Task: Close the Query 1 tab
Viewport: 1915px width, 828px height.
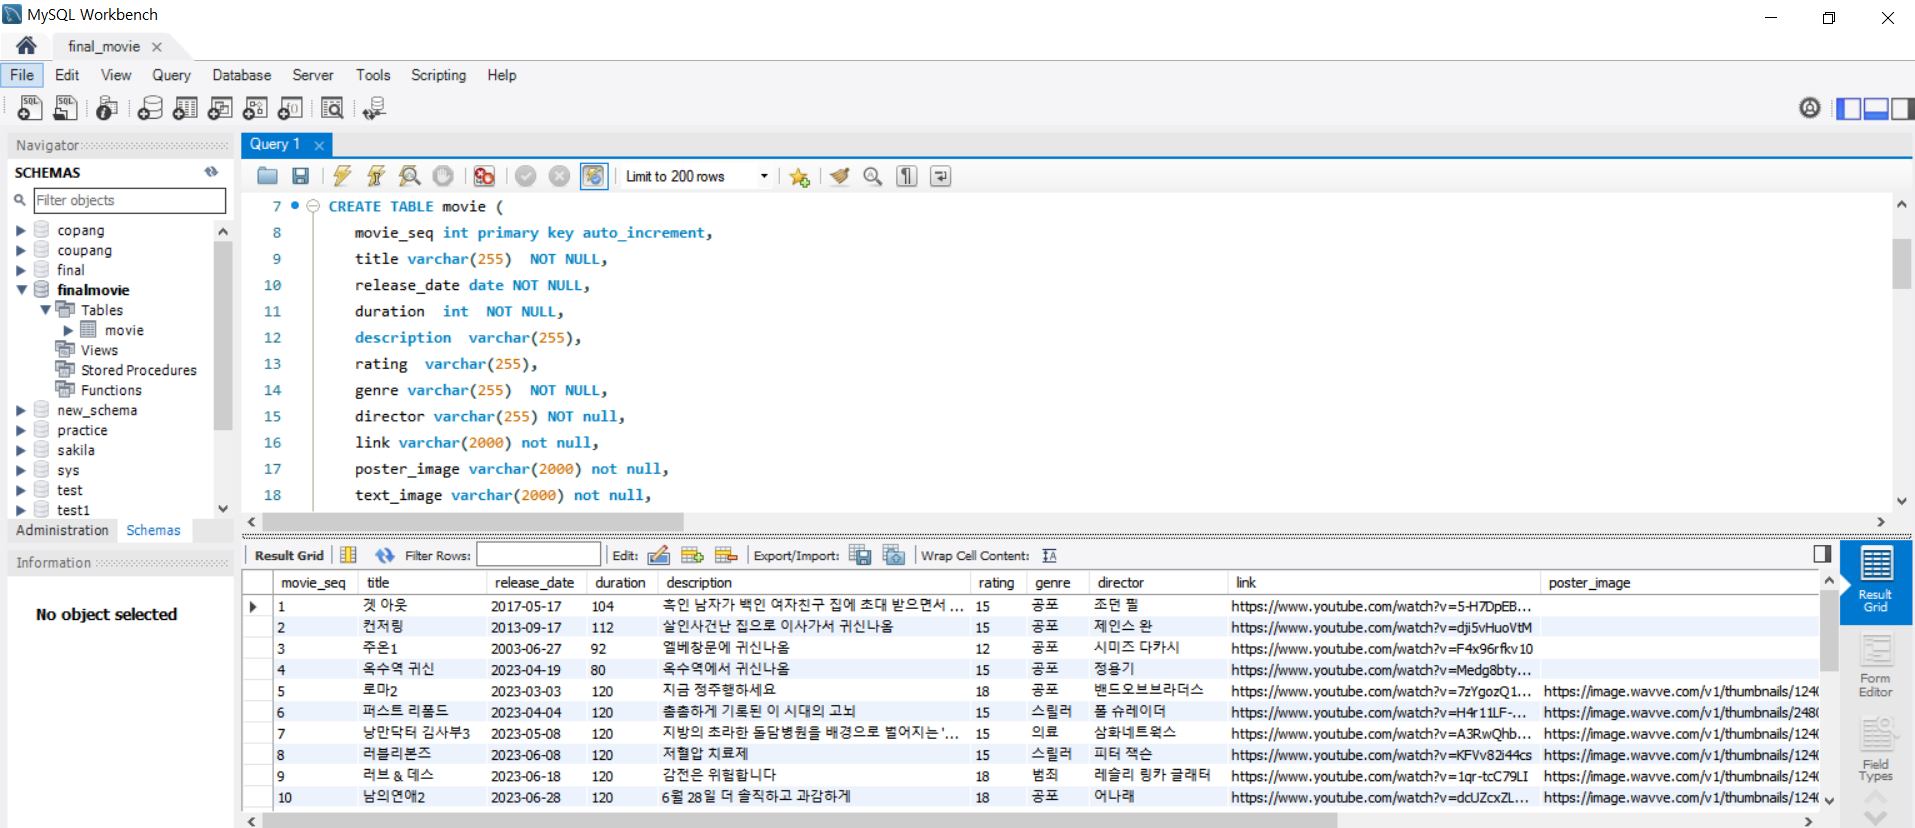Action: pyautogui.click(x=319, y=145)
